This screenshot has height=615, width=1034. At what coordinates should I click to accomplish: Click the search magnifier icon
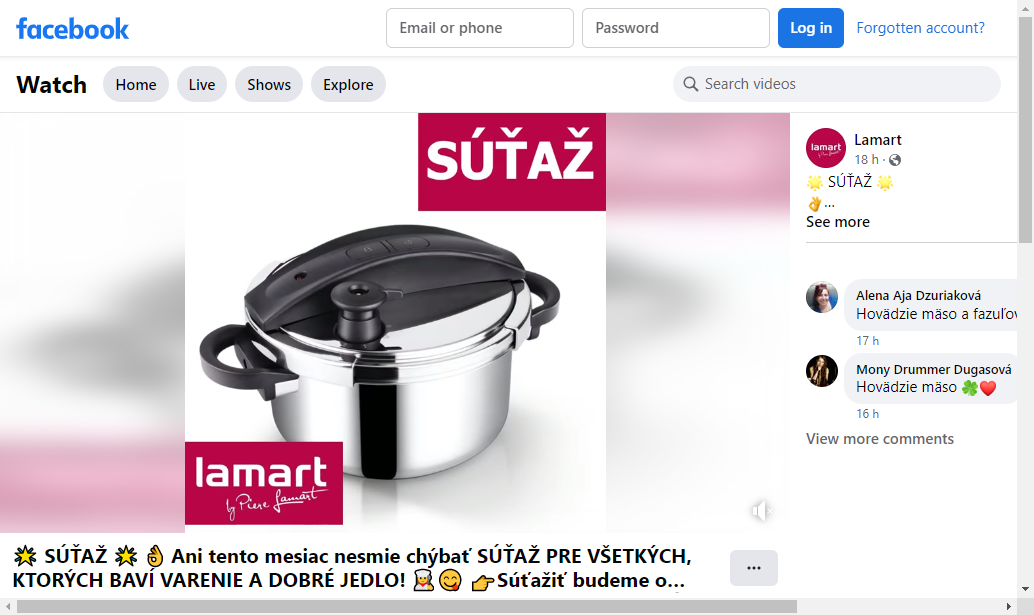(690, 84)
